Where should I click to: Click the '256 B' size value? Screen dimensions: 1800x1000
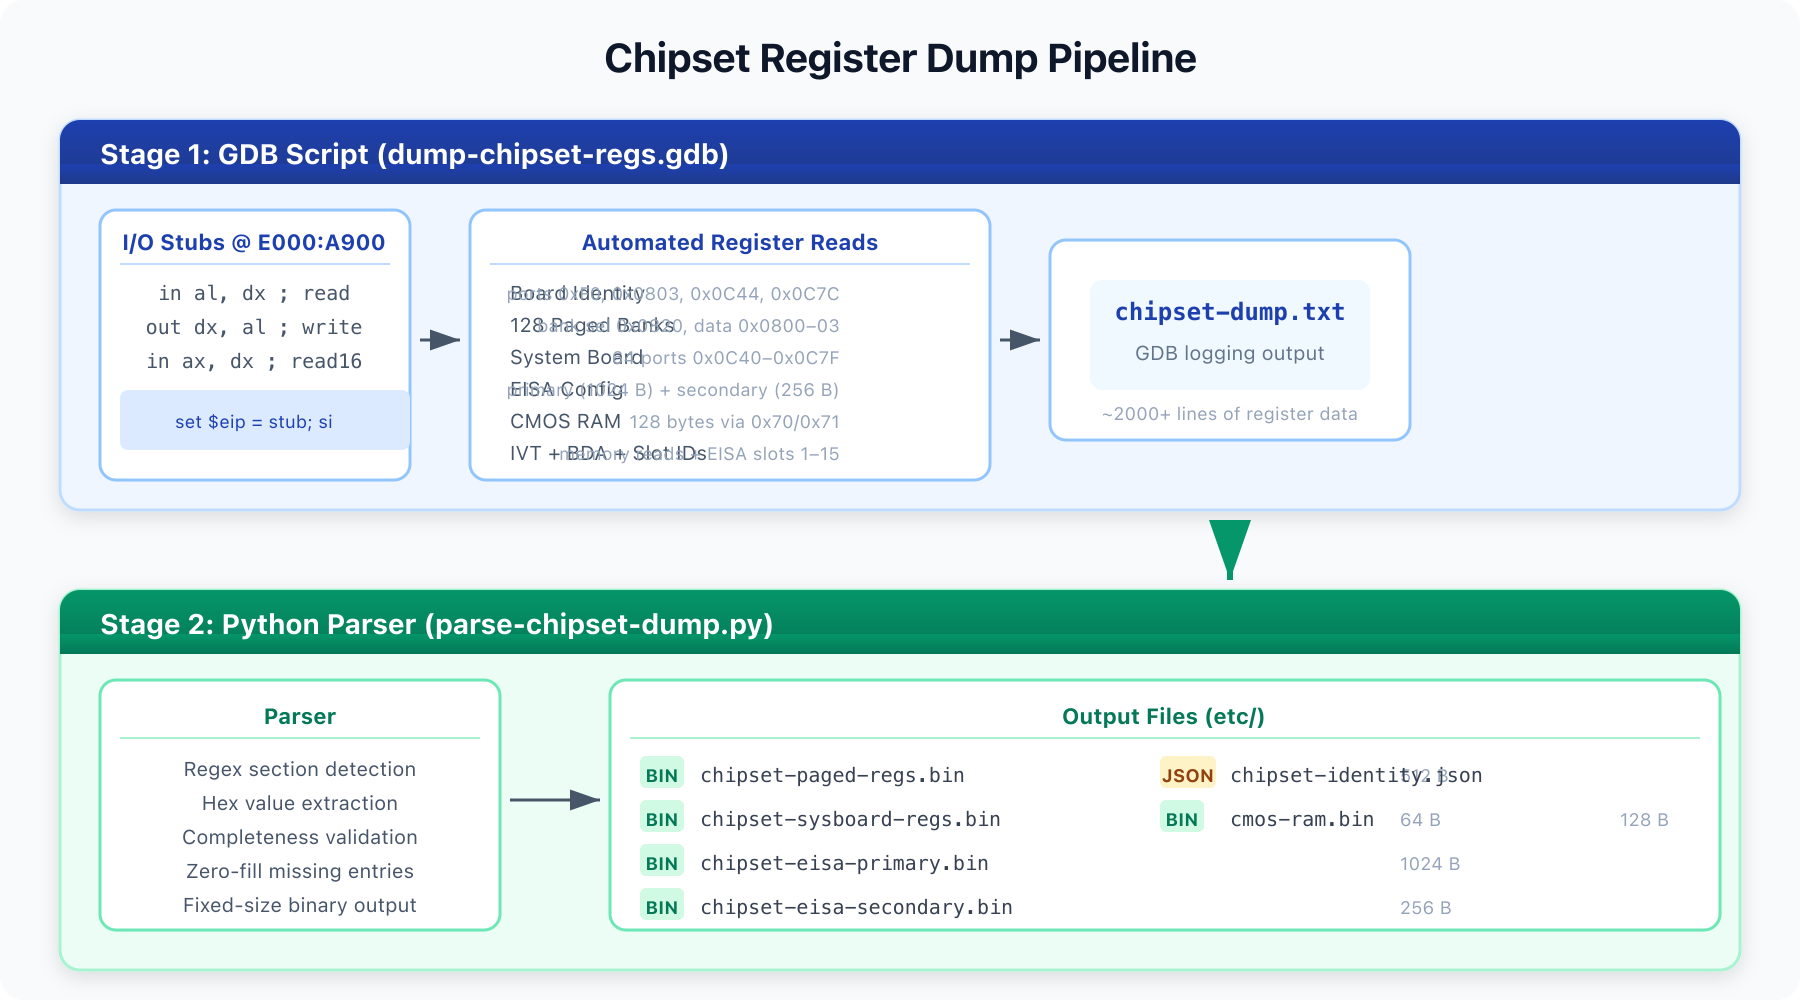pyautogui.click(x=1426, y=908)
